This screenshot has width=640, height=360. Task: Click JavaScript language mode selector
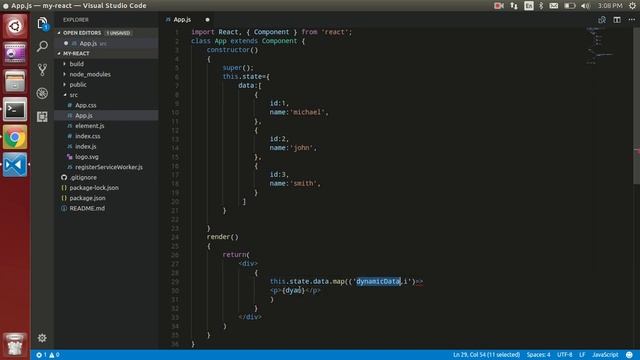pyautogui.click(x=605, y=355)
